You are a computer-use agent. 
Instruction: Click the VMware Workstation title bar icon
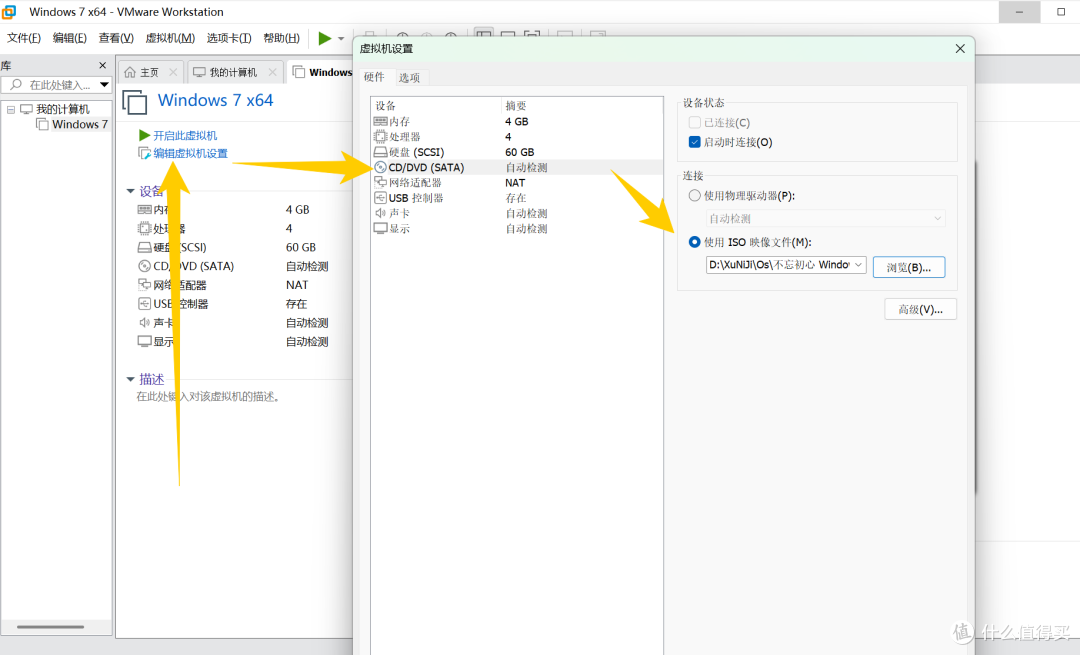[x=9, y=12]
